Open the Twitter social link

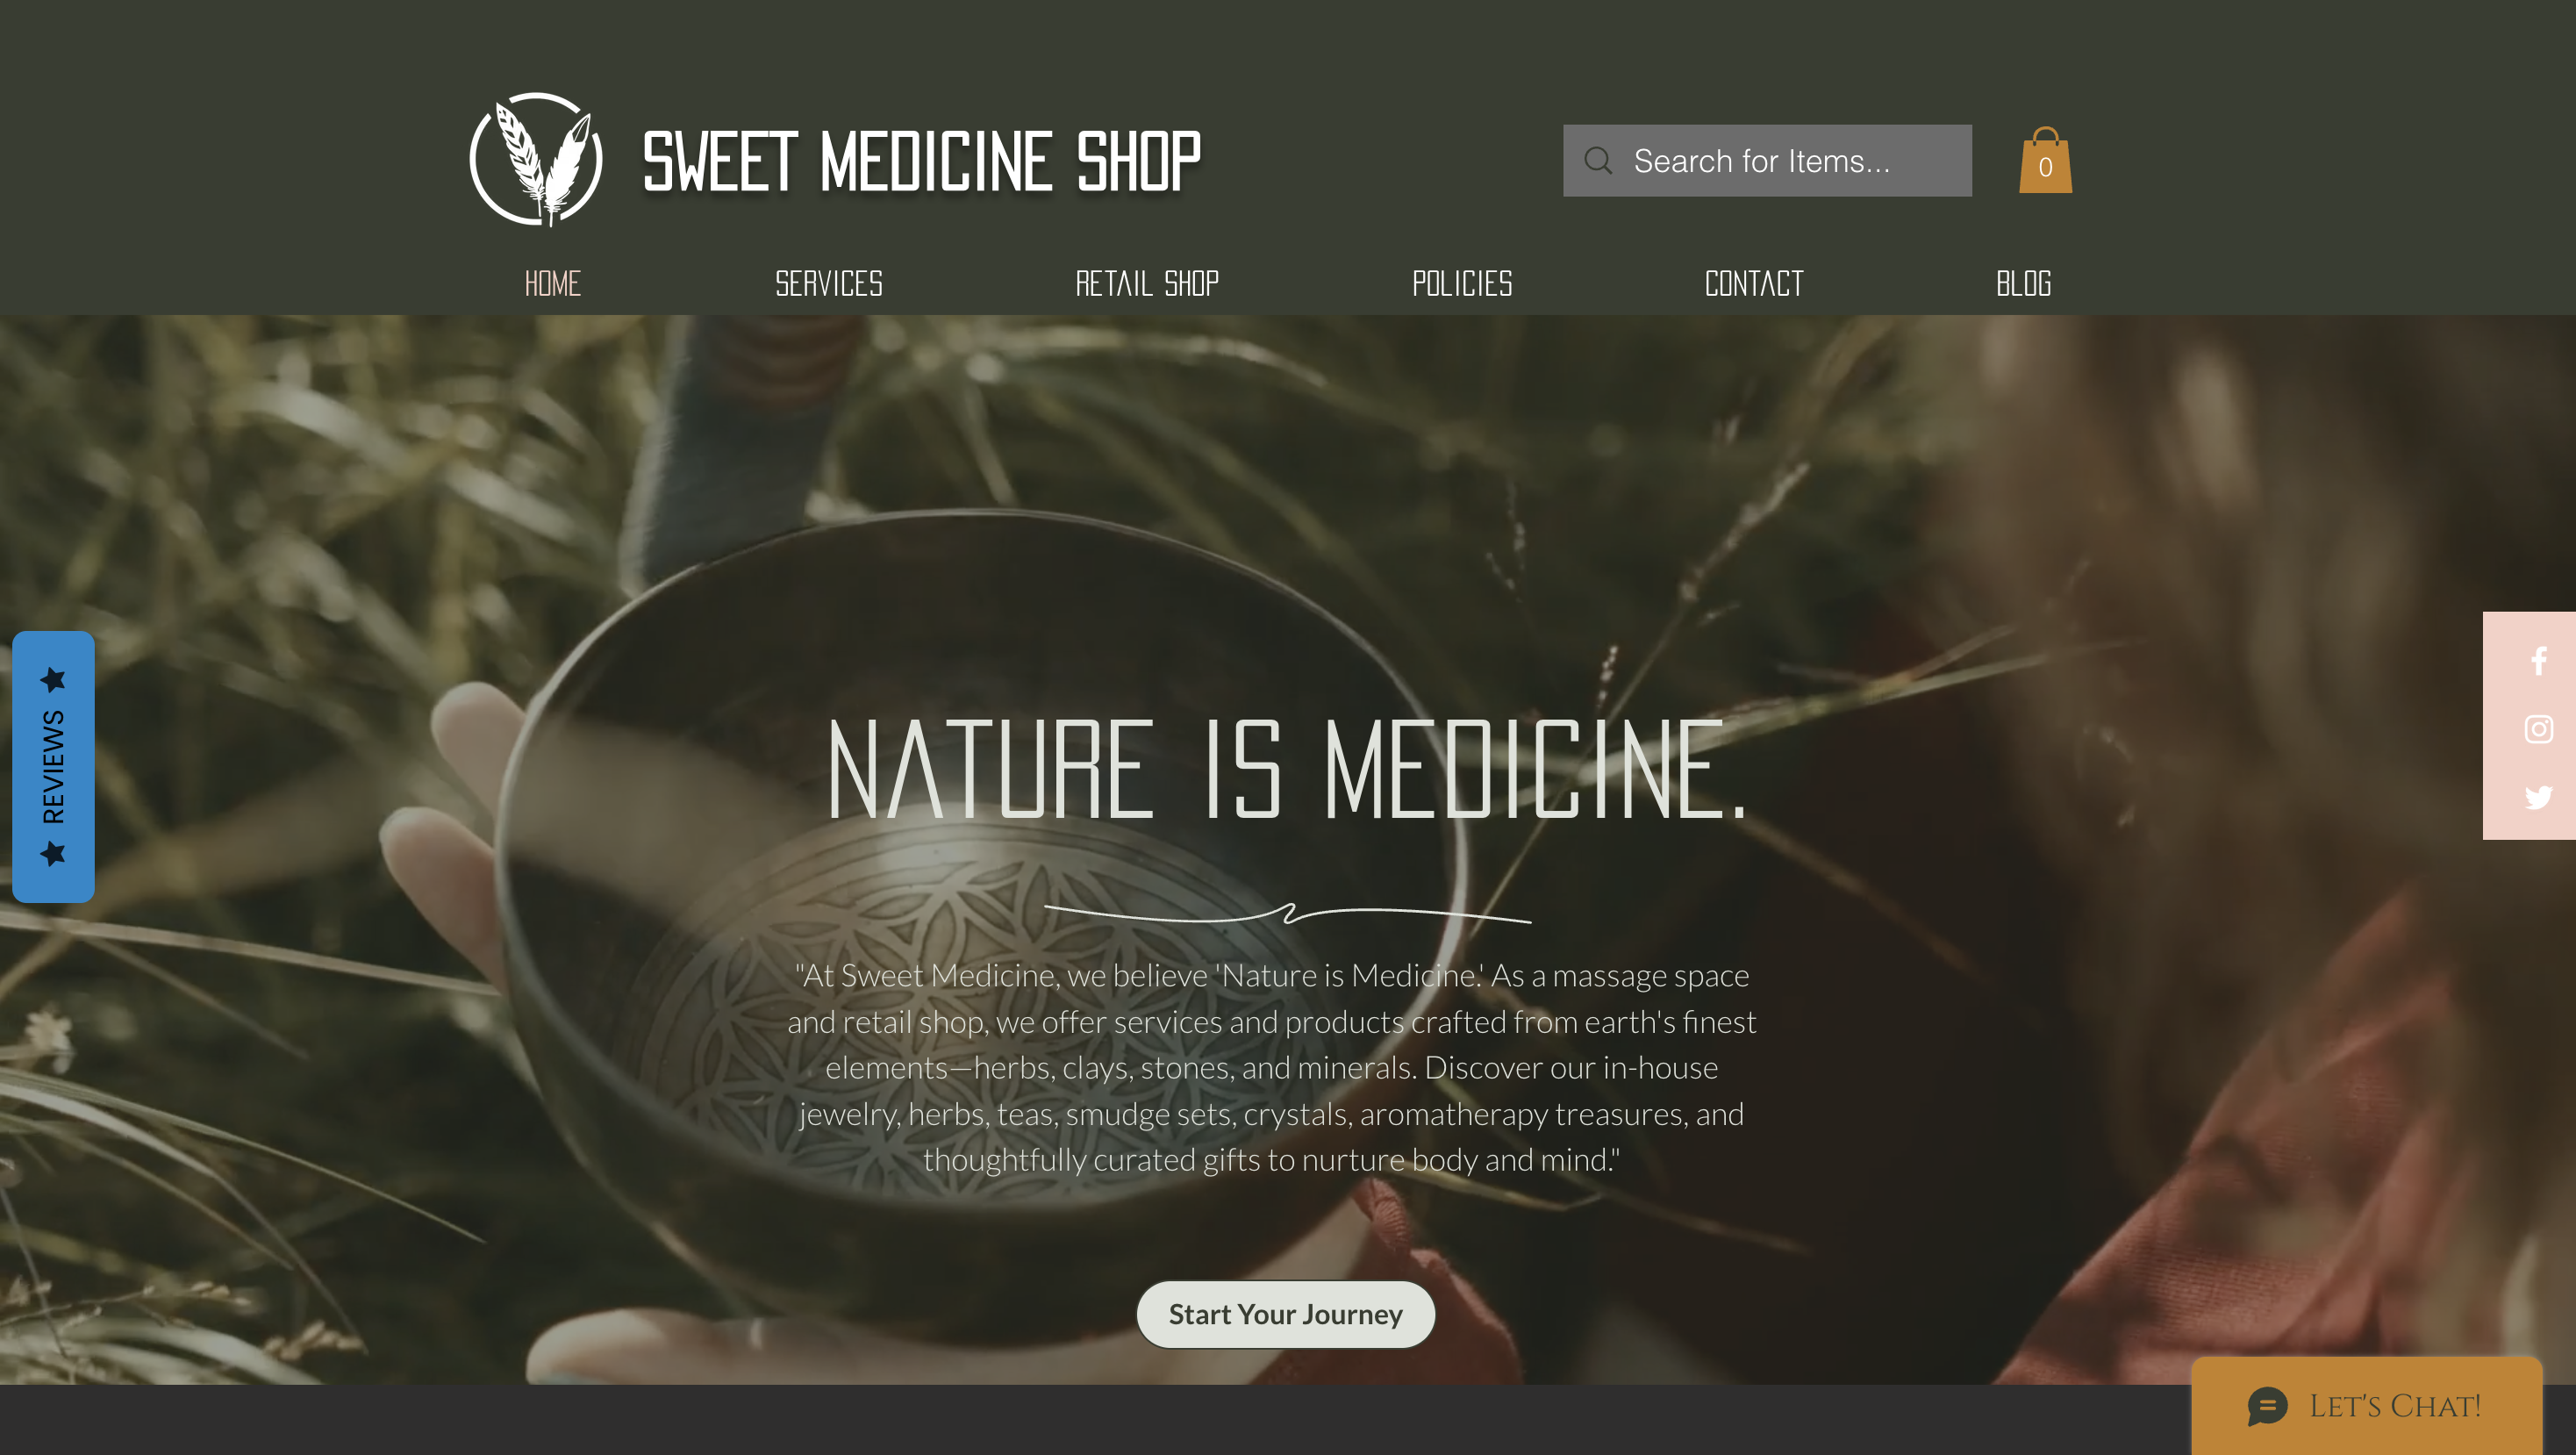[x=2538, y=797]
